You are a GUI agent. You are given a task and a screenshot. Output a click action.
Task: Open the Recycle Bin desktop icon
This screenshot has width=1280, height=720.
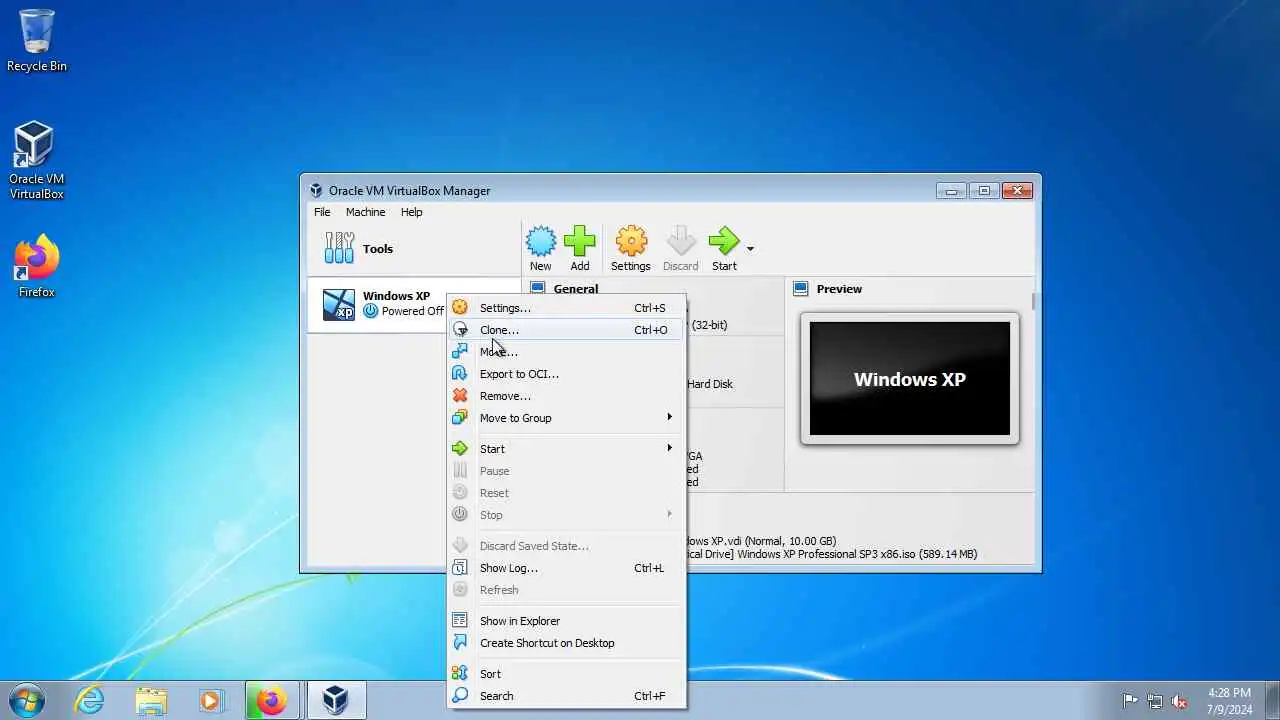click(37, 41)
